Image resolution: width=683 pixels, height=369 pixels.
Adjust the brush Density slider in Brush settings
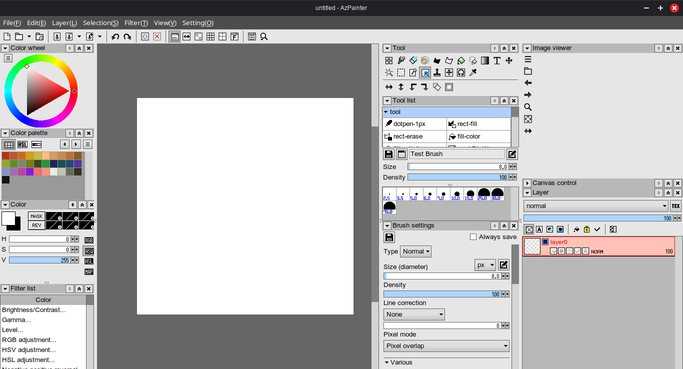click(x=442, y=294)
